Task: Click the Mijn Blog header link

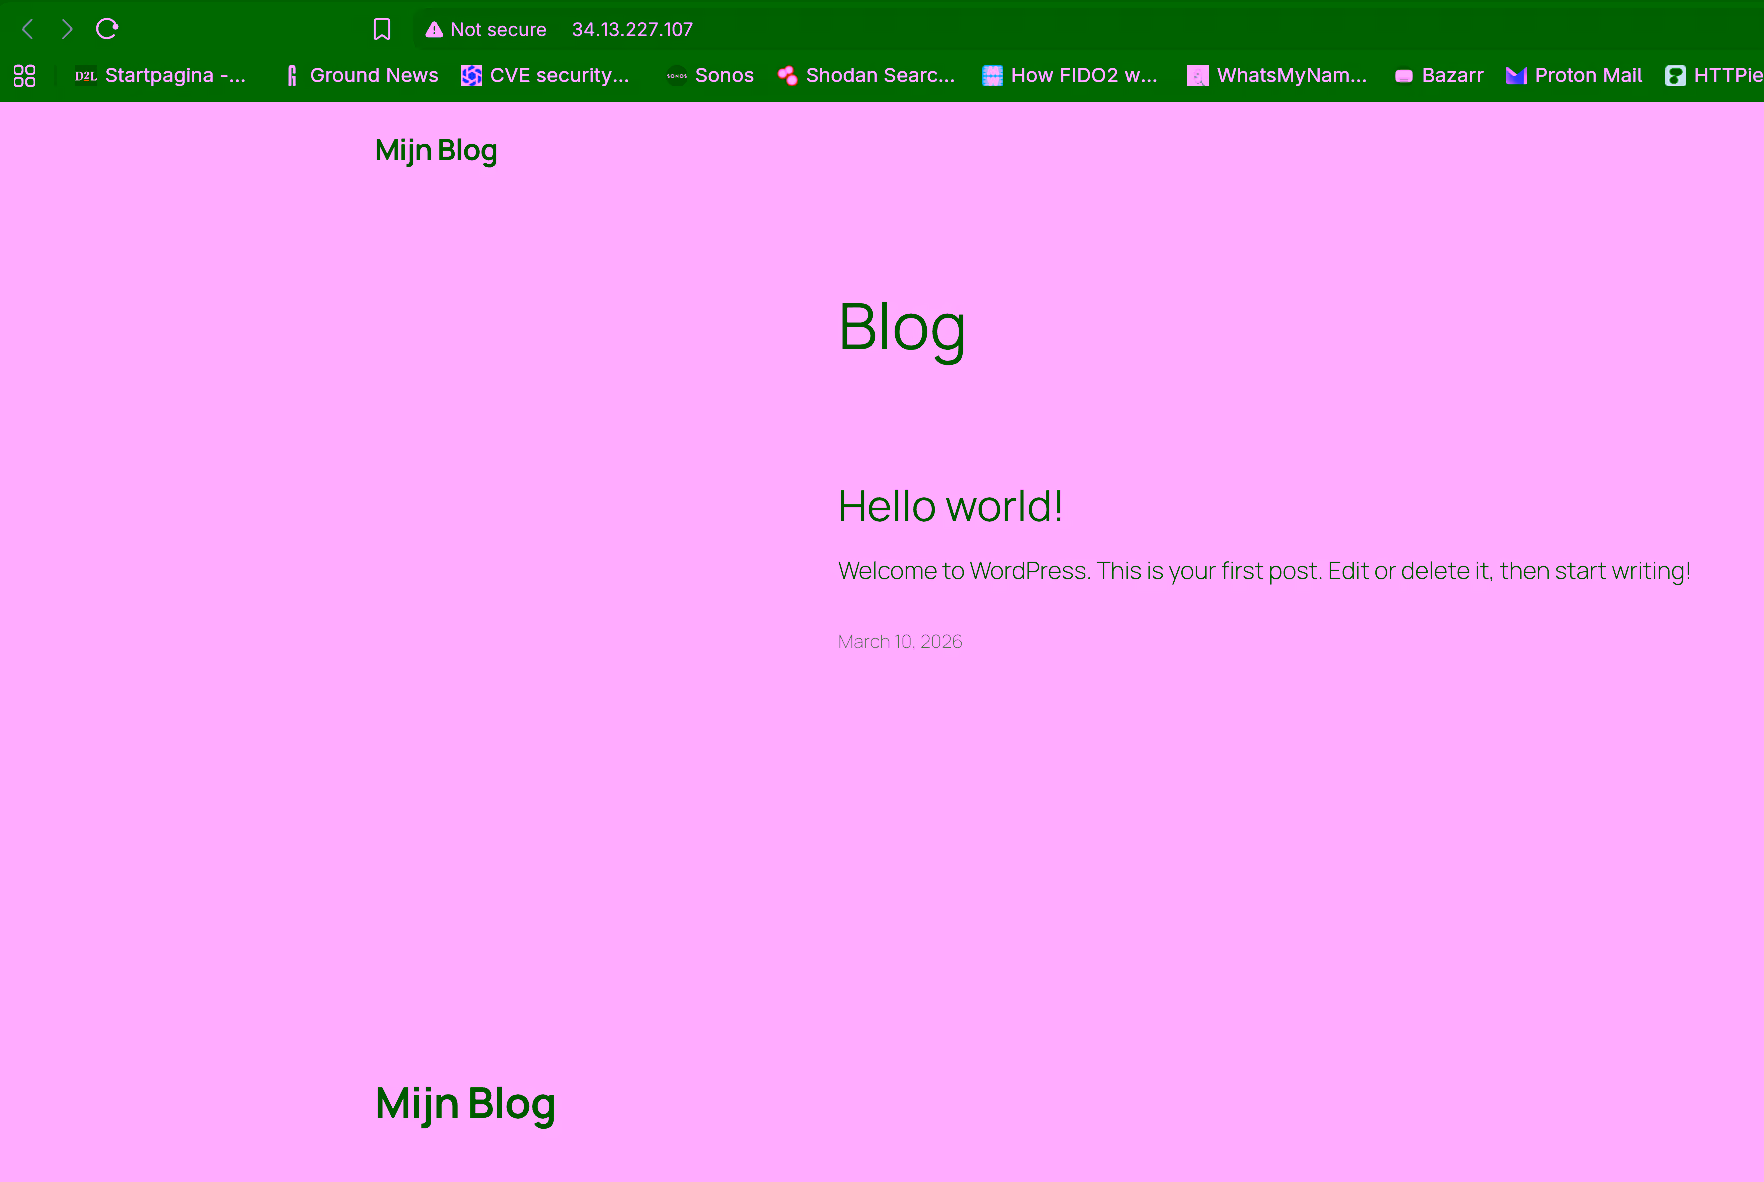Action: (x=435, y=150)
